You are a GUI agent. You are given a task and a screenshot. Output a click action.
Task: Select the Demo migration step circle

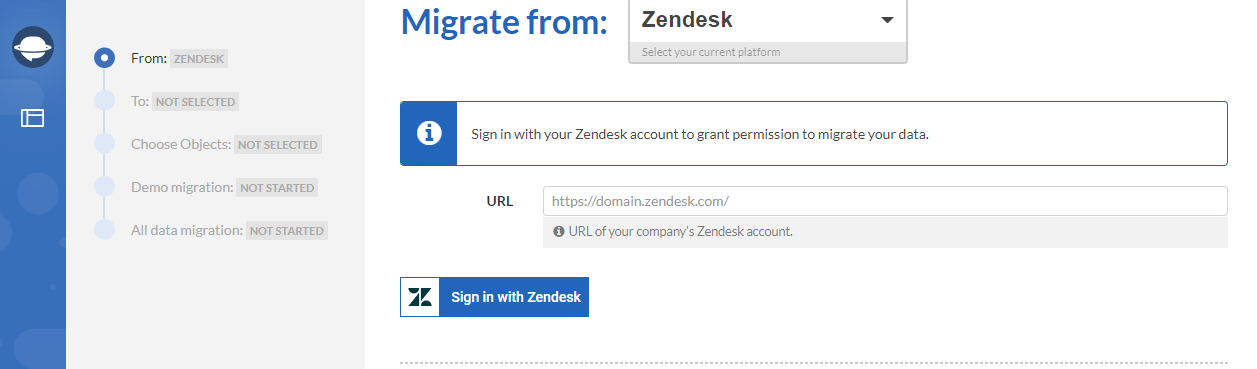click(x=104, y=187)
